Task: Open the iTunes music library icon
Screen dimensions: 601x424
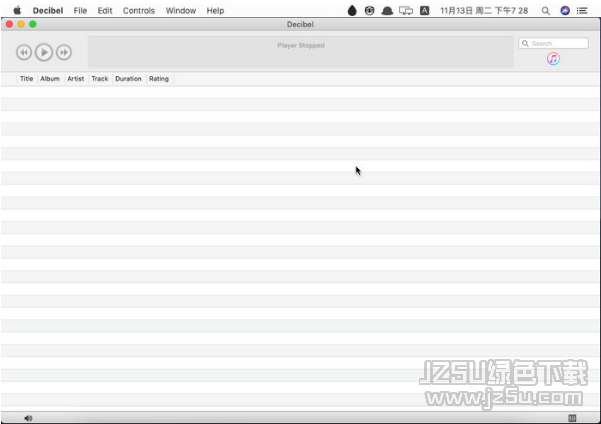Action: click(553, 59)
